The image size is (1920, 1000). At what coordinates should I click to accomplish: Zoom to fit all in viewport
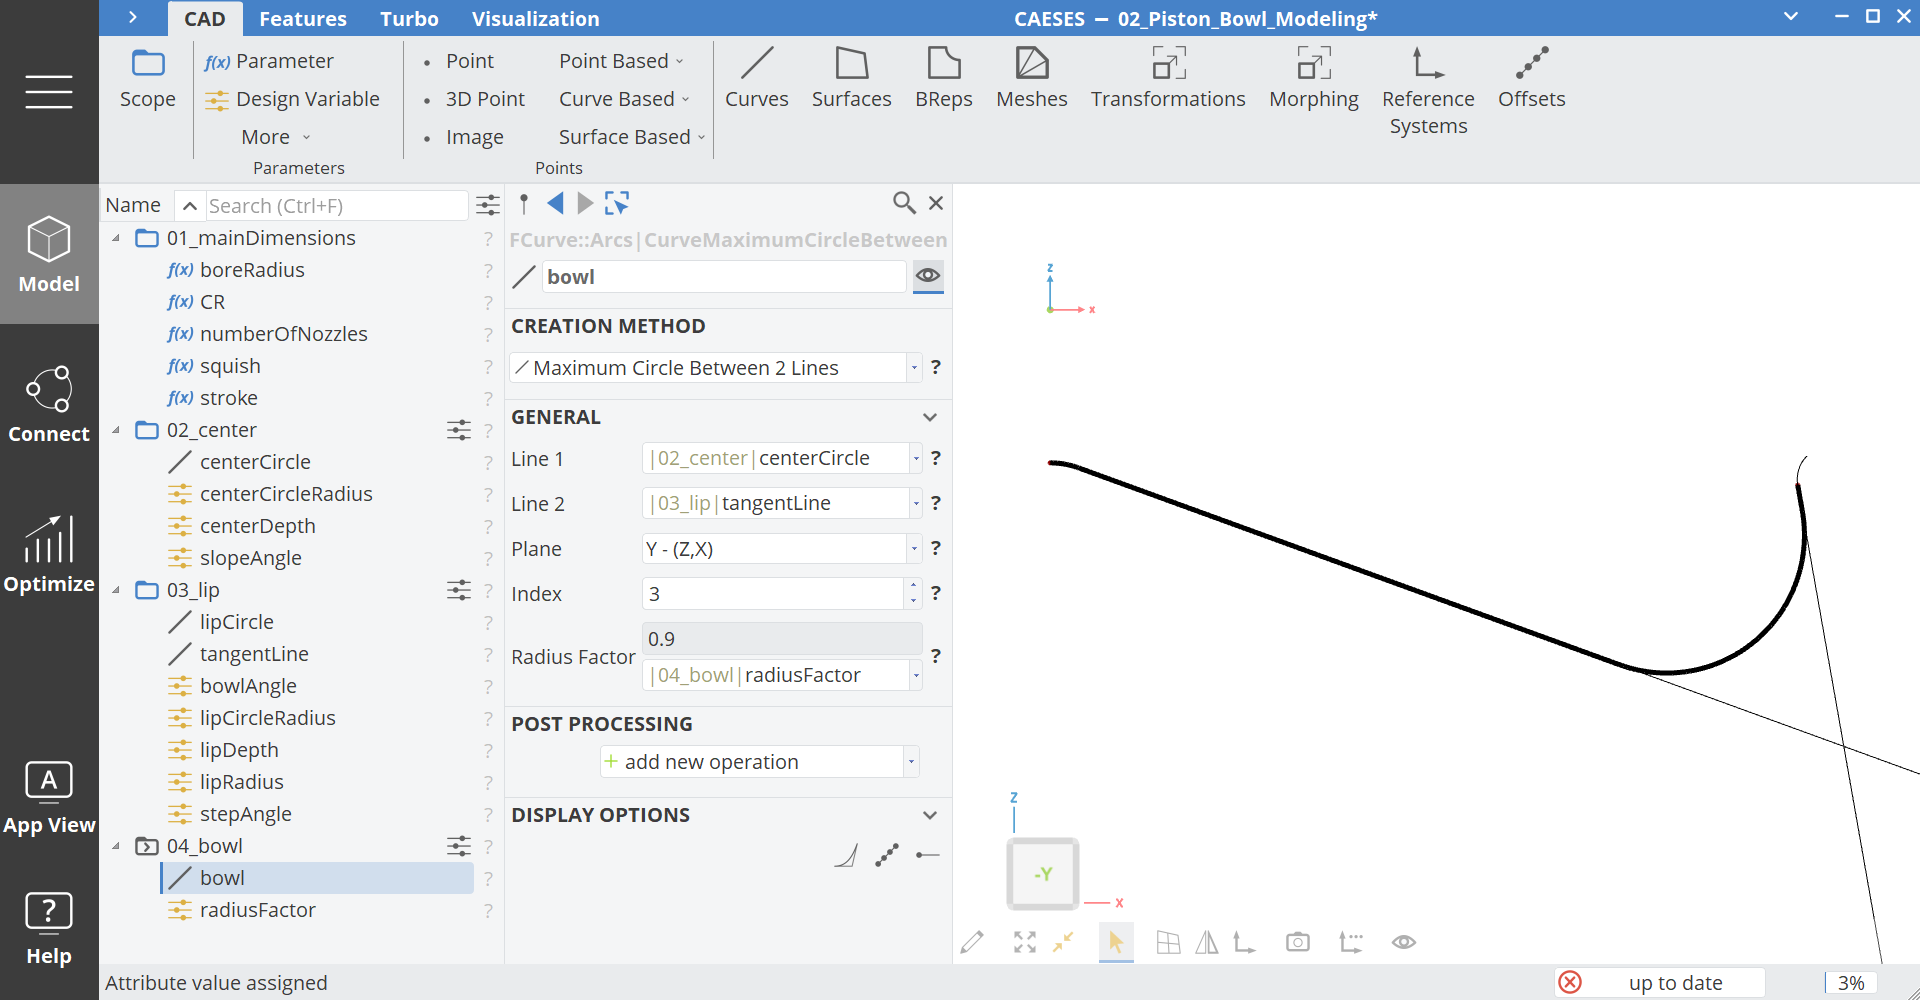(x=1025, y=942)
